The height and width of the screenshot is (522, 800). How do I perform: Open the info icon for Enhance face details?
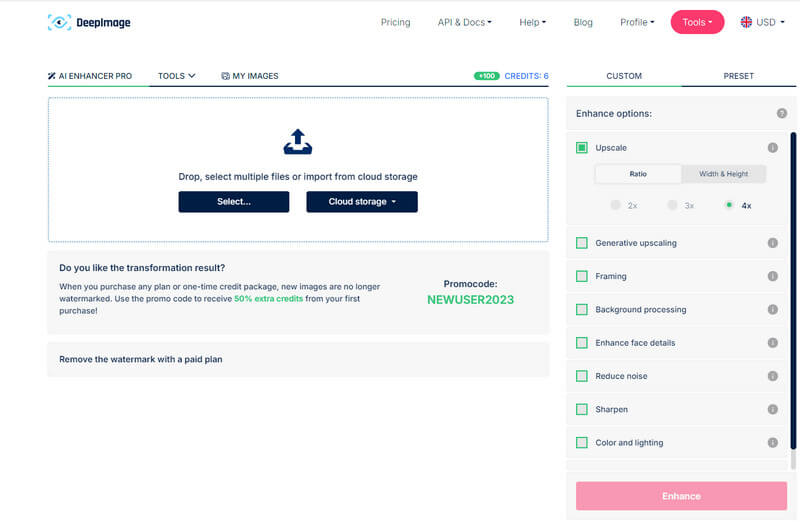(772, 342)
